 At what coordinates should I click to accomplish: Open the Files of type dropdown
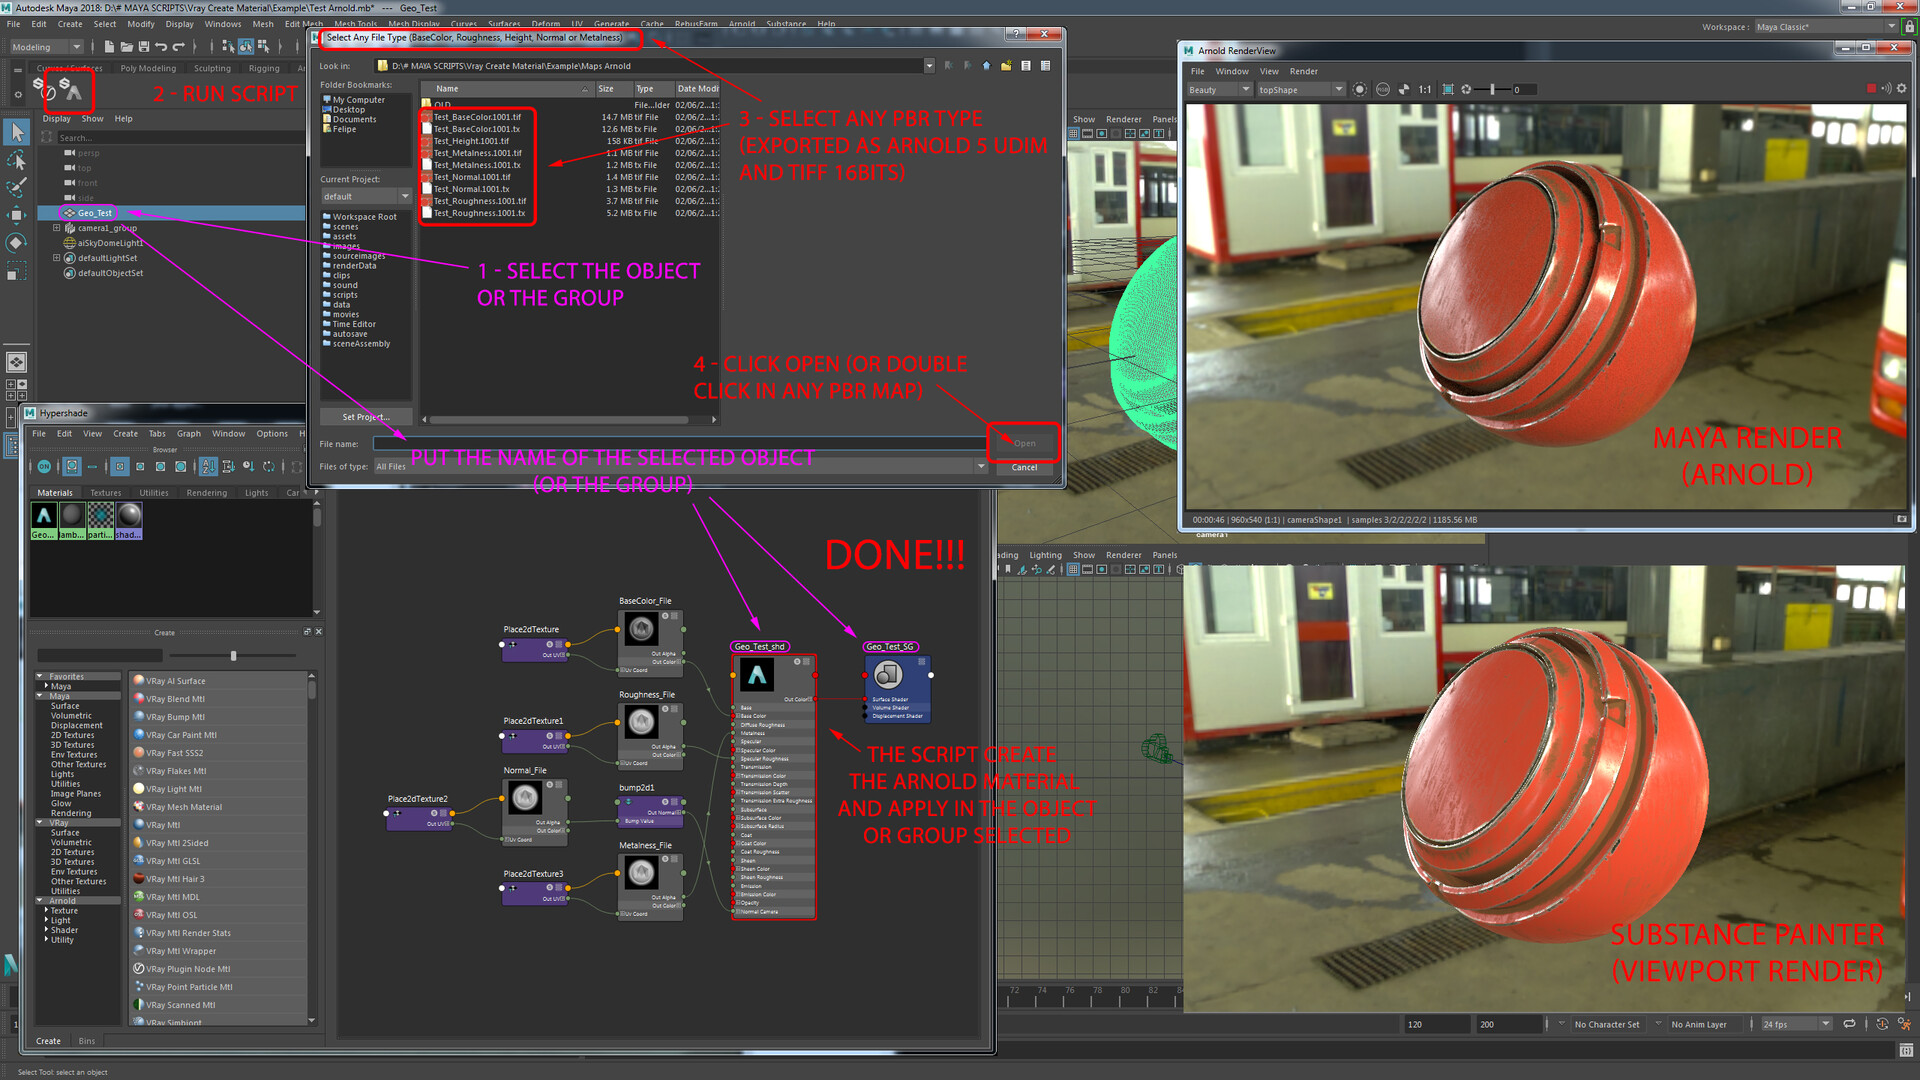point(980,465)
